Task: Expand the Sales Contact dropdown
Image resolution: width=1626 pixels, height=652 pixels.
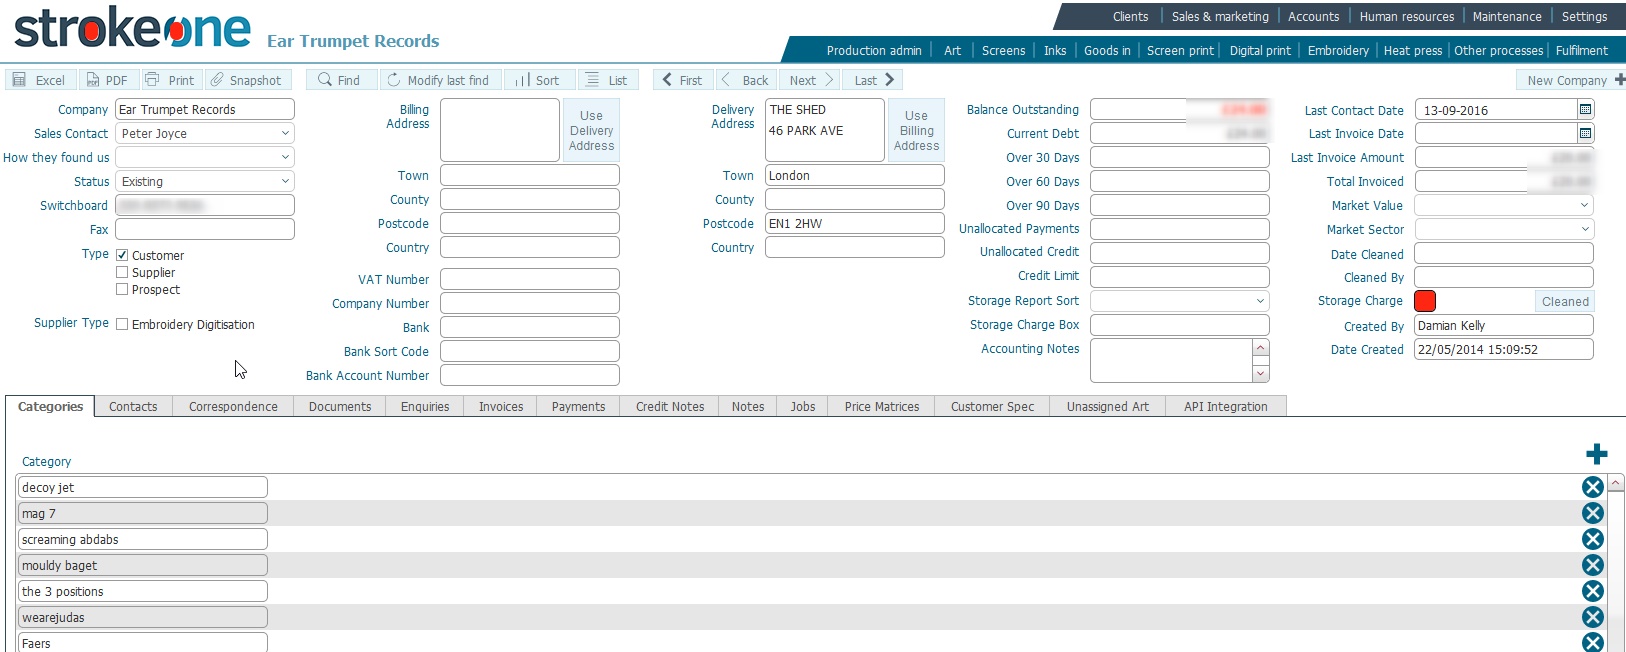Action: (285, 133)
